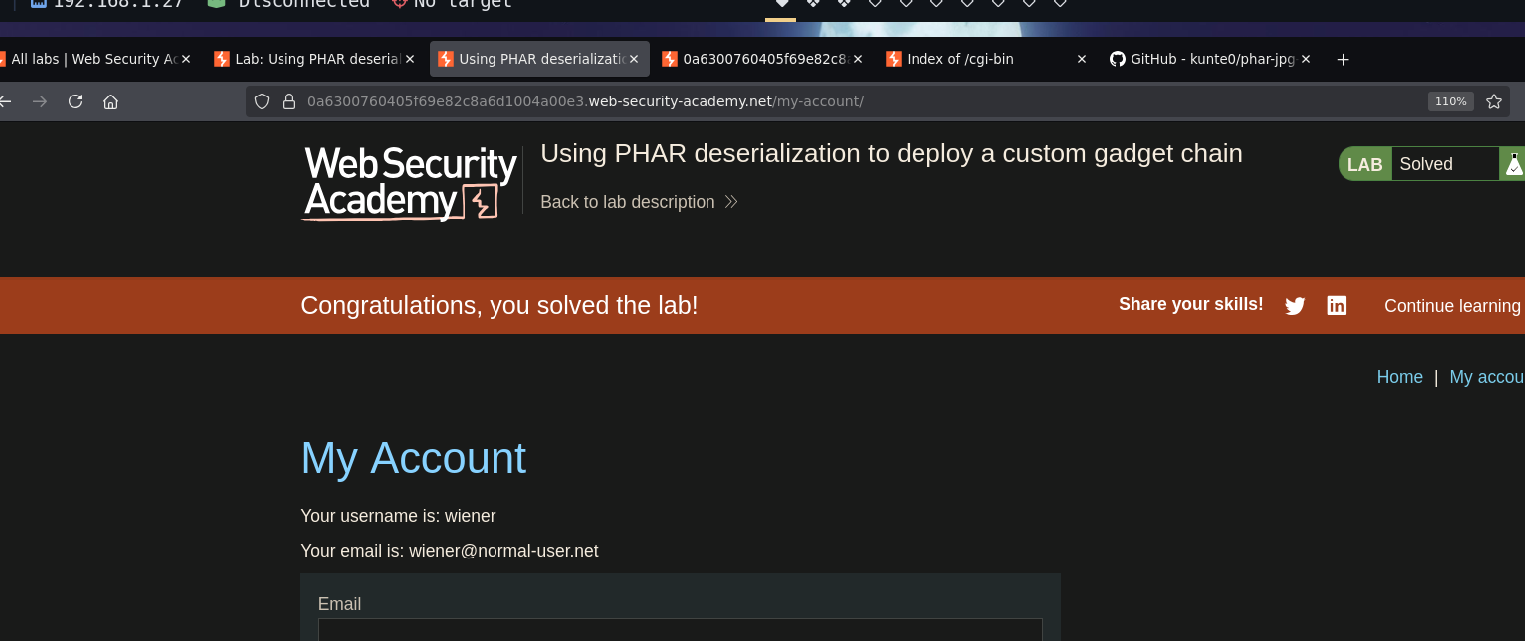The width and height of the screenshot is (1525, 641).
Task: Click the 110% zoom level indicator
Action: point(1450,101)
